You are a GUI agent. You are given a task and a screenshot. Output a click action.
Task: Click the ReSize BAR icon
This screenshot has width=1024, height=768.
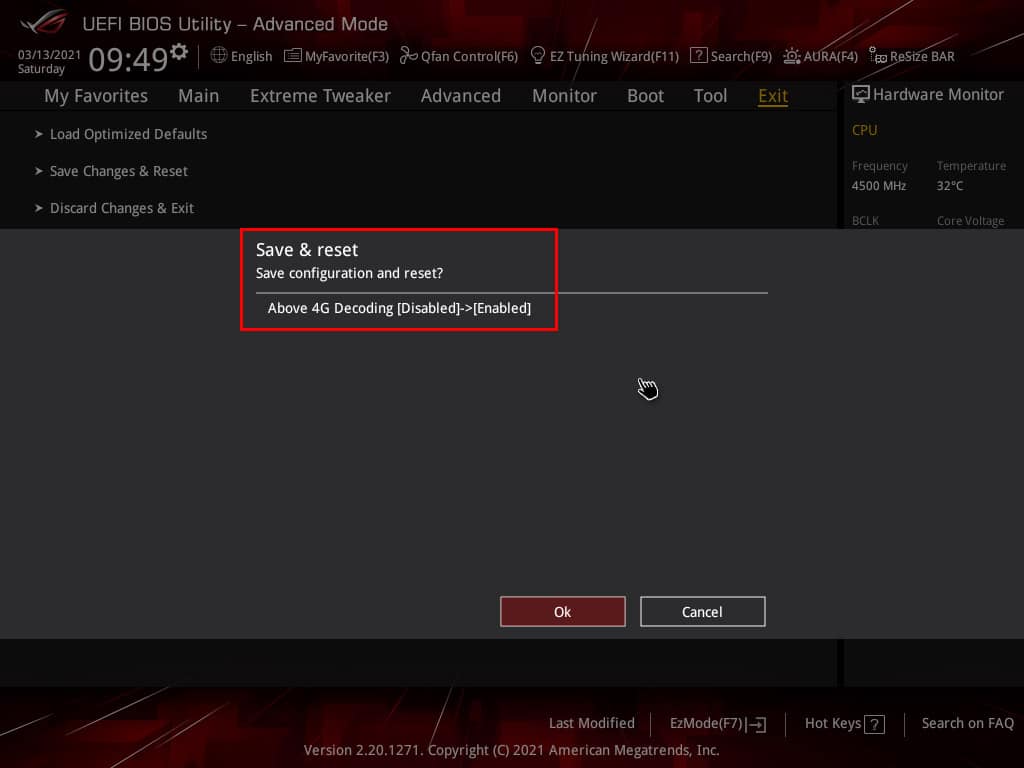pos(878,56)
